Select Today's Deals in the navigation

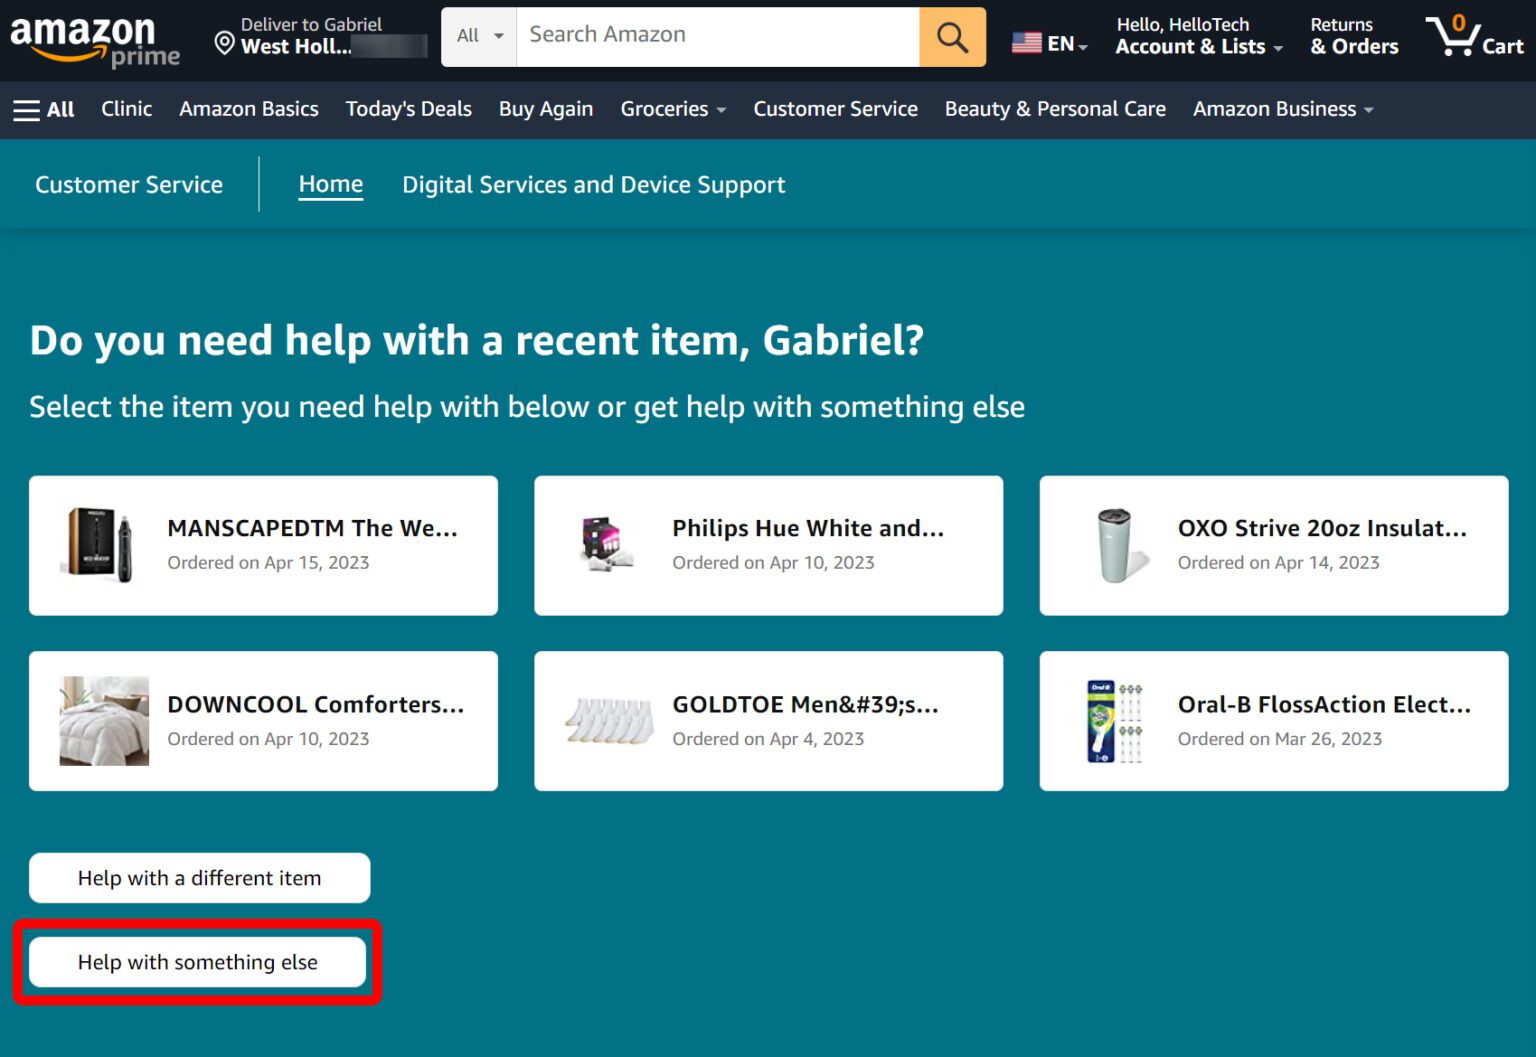coord(408,109)
